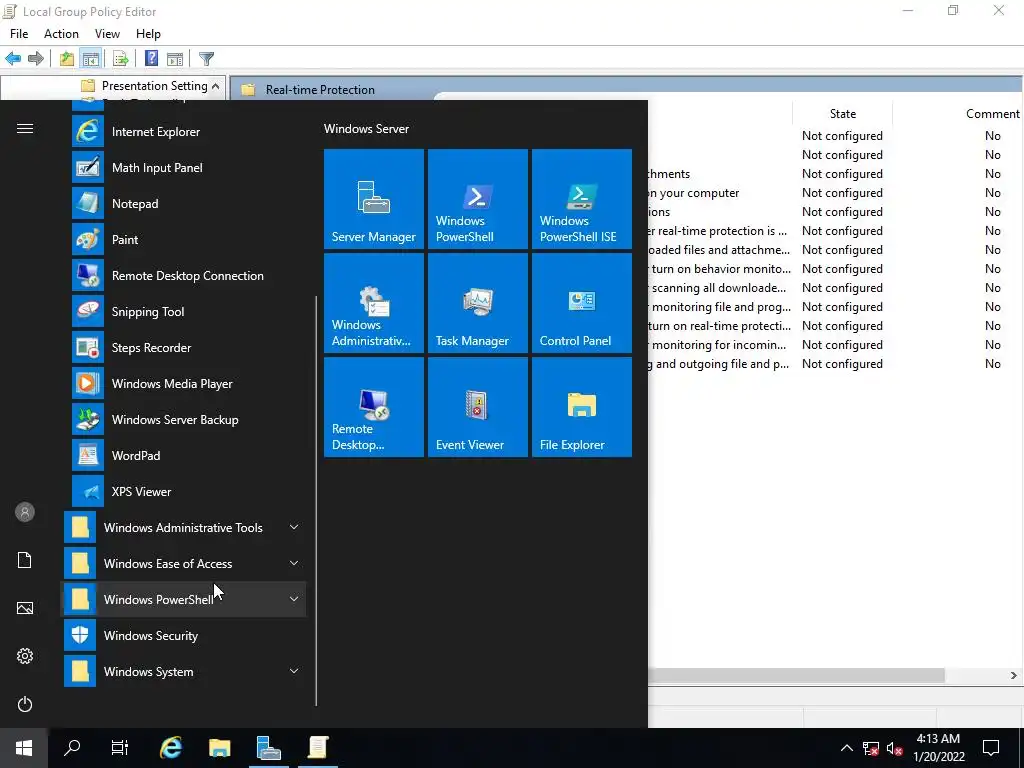The height and width of the screenshot is (768, 1024).
Task: Open File Explorer from the taskbar
Action: 219,748
